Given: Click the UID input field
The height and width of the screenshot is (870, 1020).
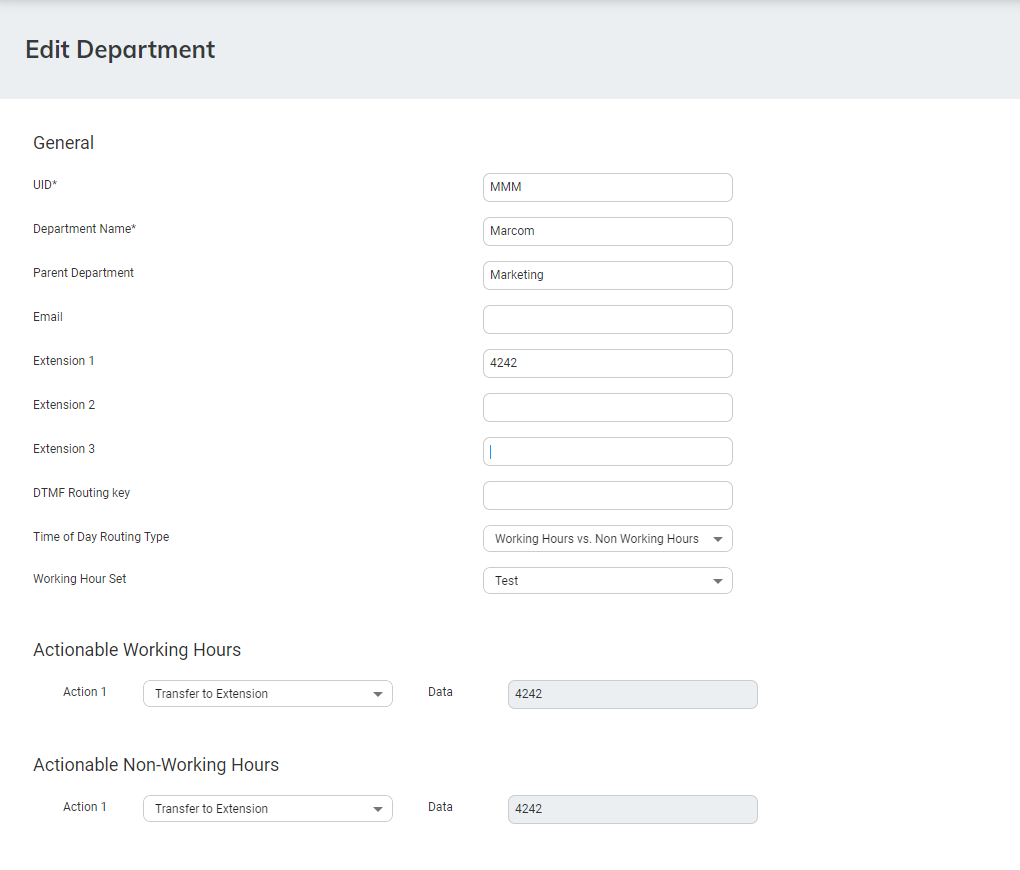Looking at the screenshot, I should (x=607, y=187).
